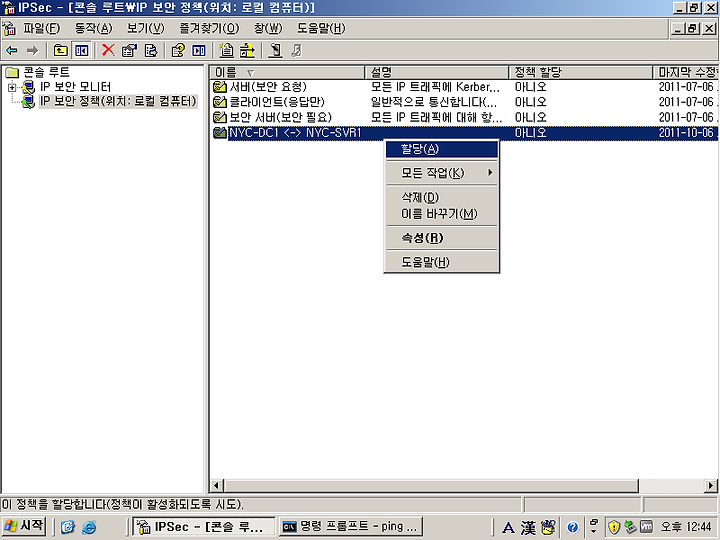Image resolution: width=720 pixels, height=540 pixels.
Task: Click the NYC-DC1 <-> NYC-SVR1 policy icon
Action: click(220, 133)
